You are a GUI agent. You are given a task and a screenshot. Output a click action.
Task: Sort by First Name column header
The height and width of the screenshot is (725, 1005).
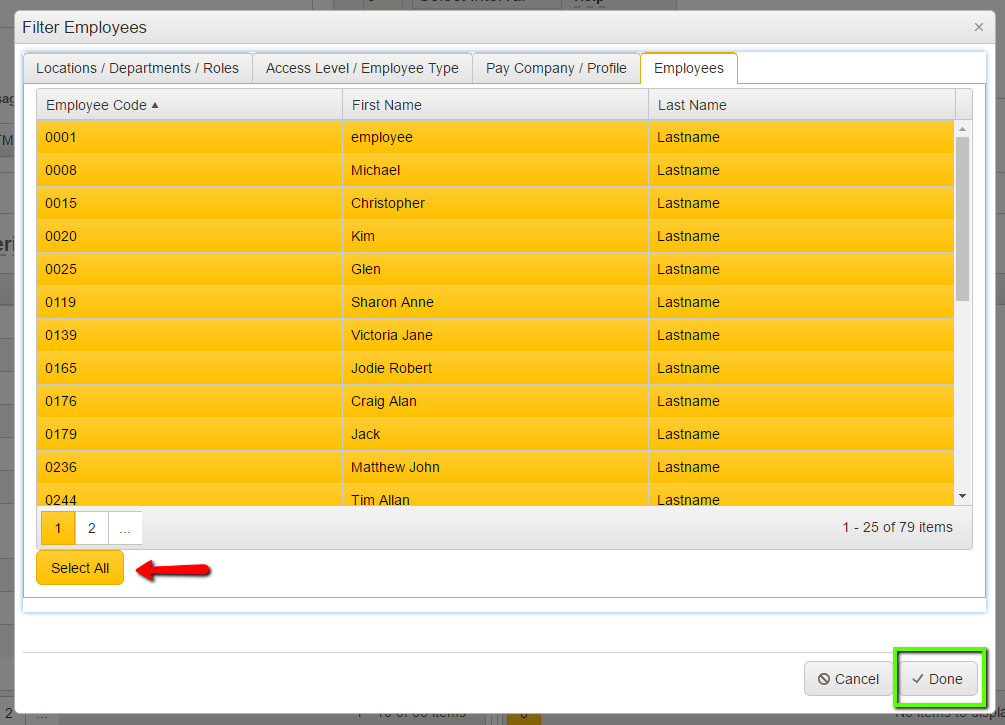pos(386,105)
